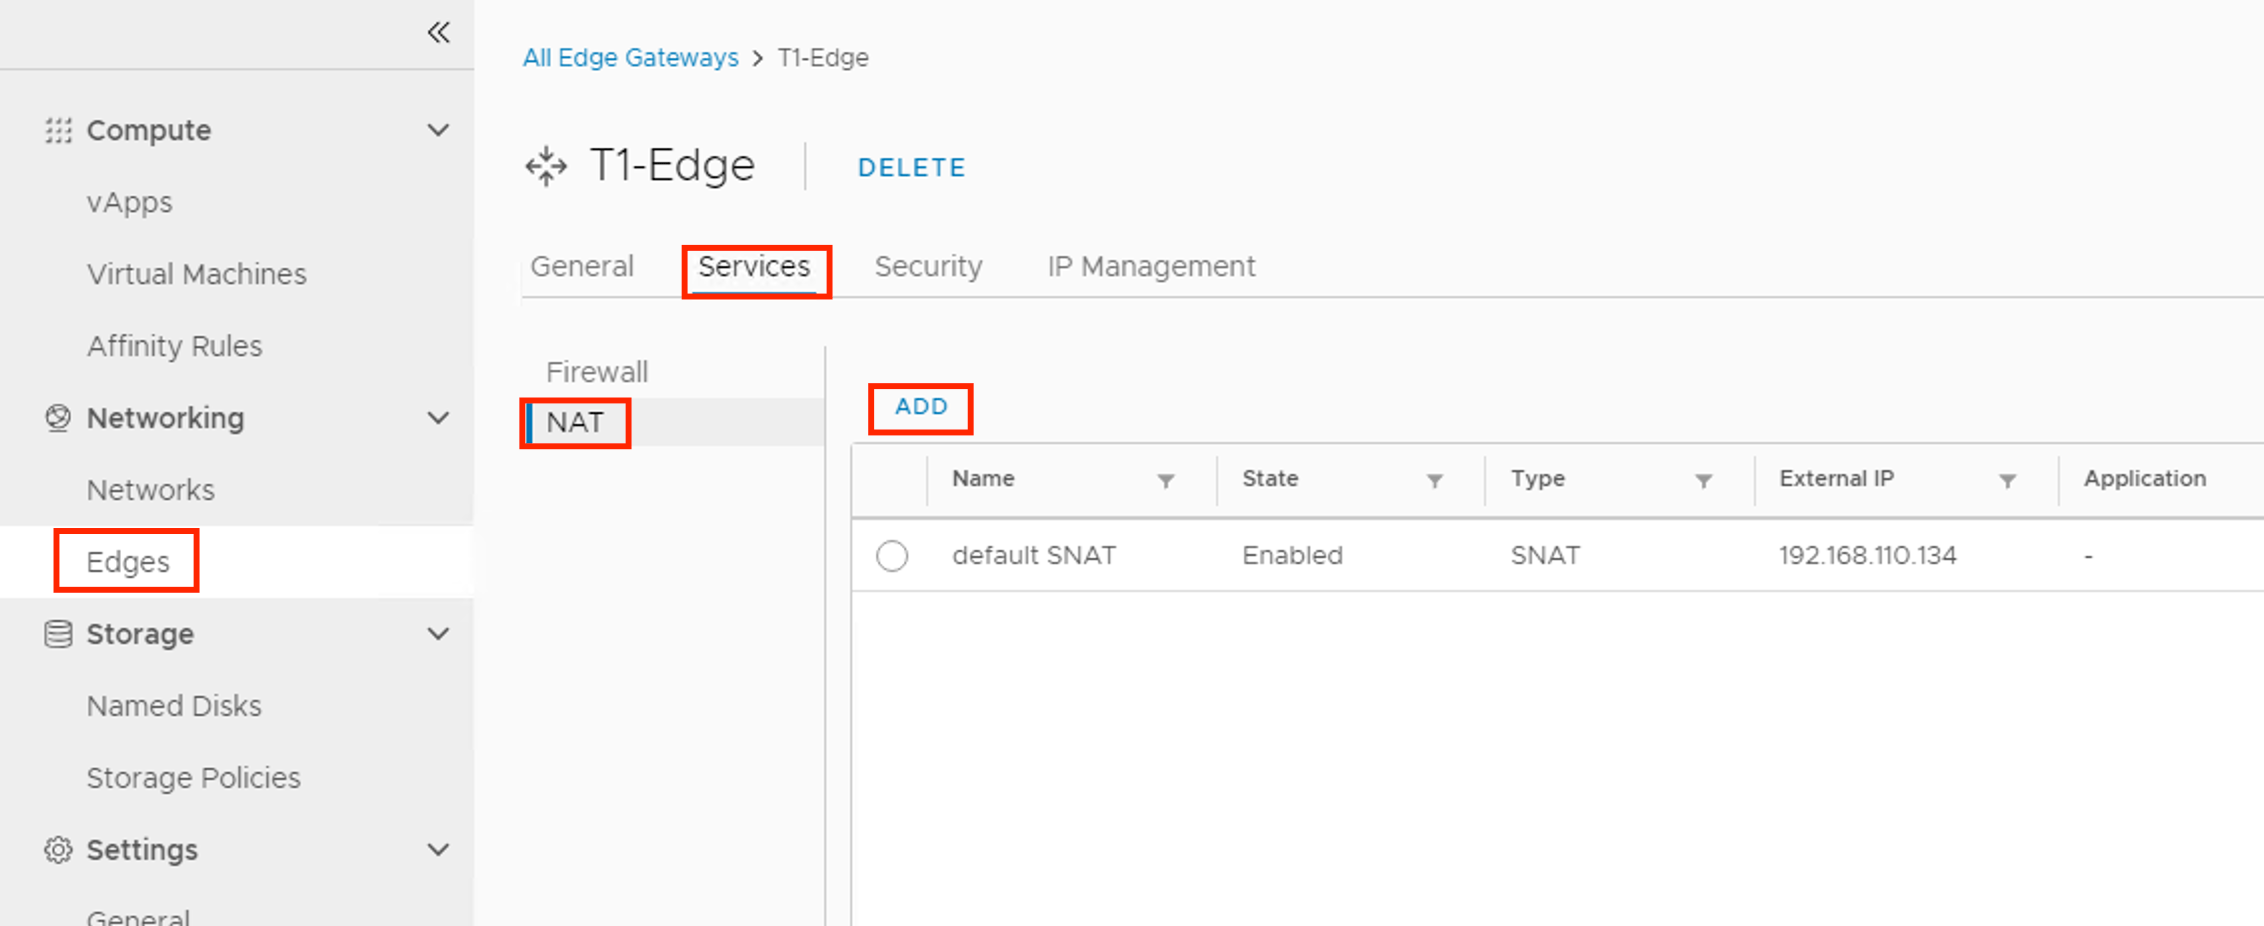Select the default SNAT rule radio button
This screenshot has height=926, width=2264.
click(892, 556)
